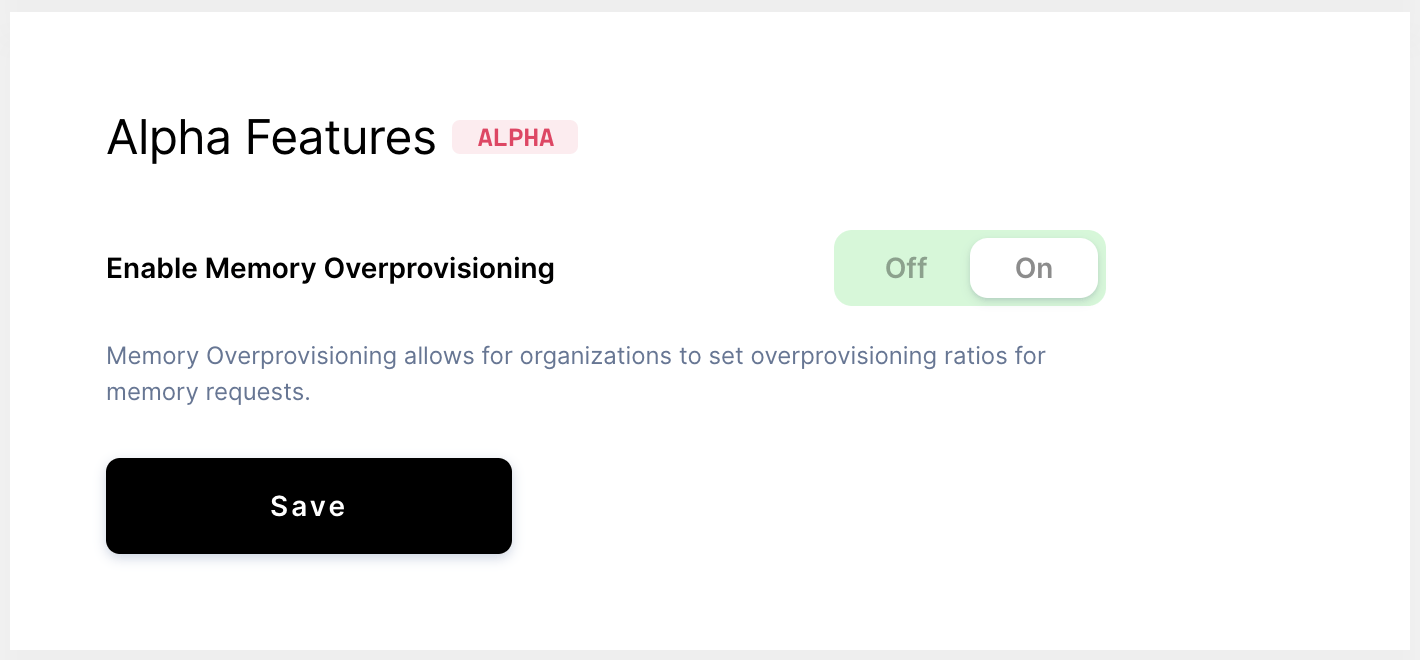Set the Enable Memory Overprovisioning switch to On
The height and width of the screenshot is (660, 1420).
[x=1033, y=268]
